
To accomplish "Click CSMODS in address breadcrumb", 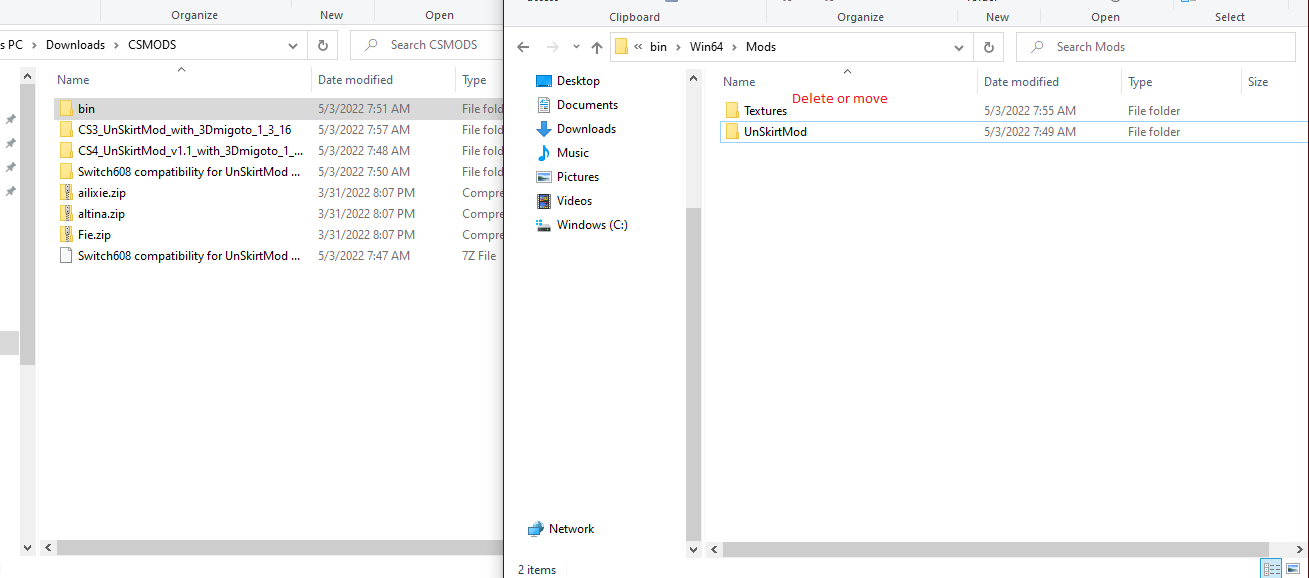I will tap(152, 45).
